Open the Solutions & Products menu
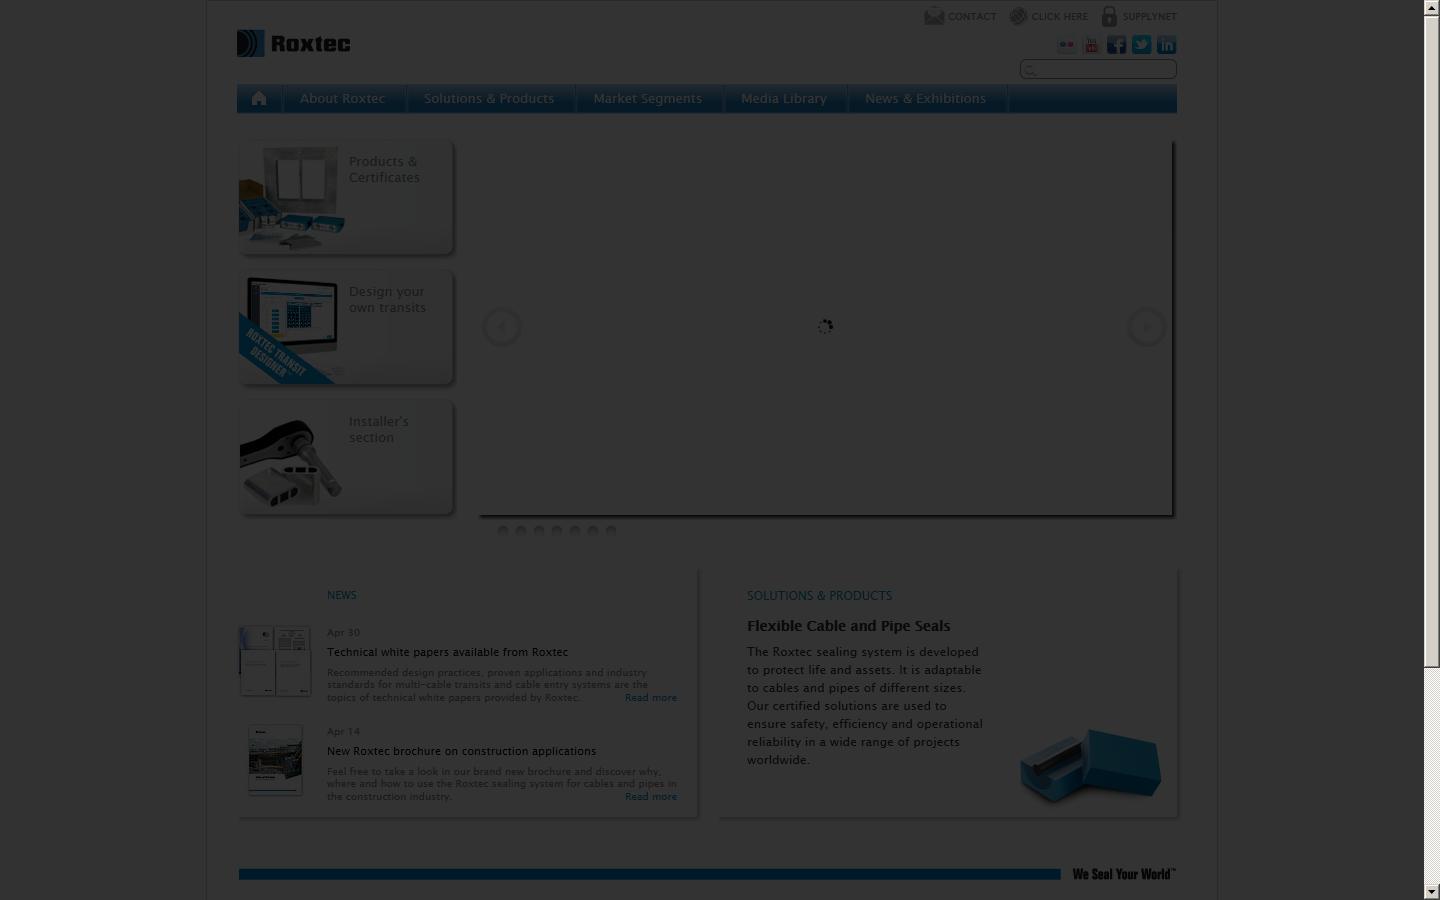Image resolution: width=1440 pixels, height=900 pixels. click(x=488, y=98)
